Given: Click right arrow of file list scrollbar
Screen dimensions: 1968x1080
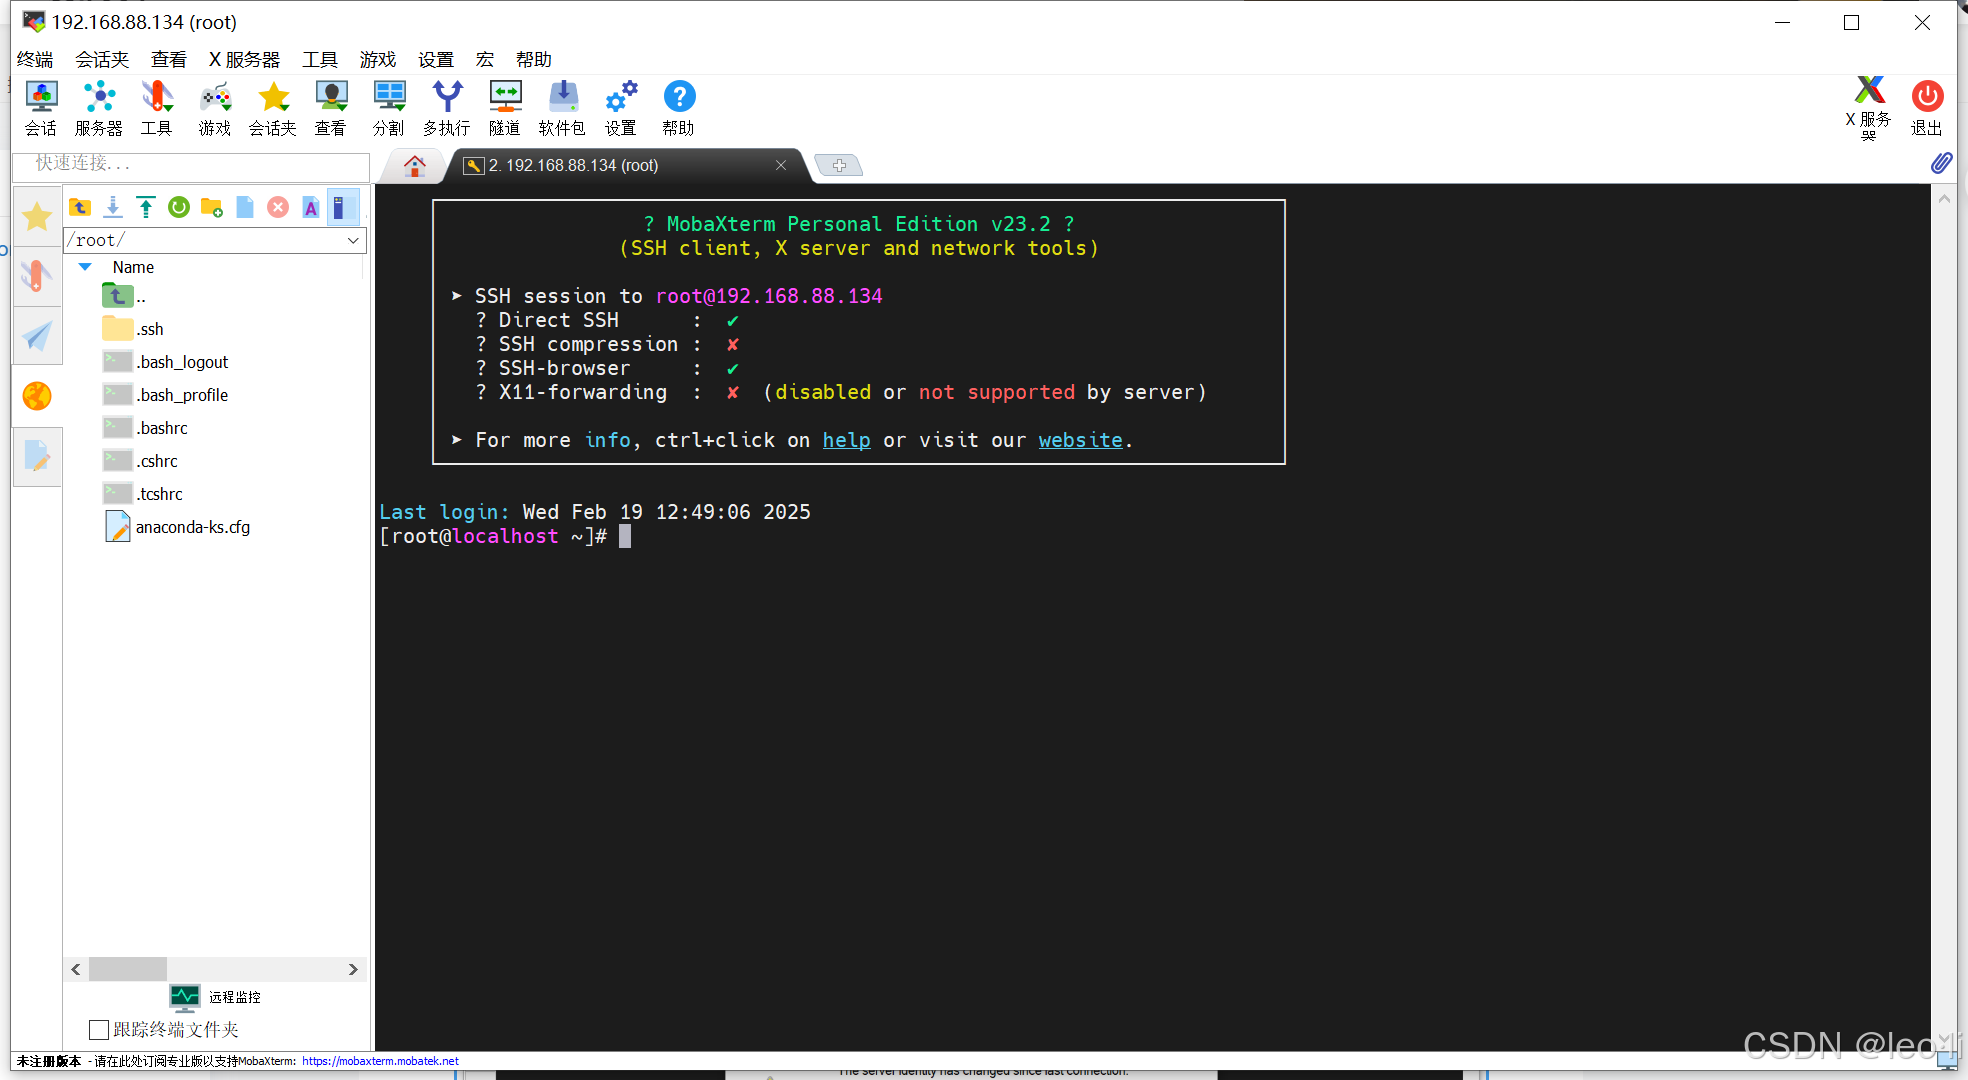Looking at the screenshot, I should (353, 969).
